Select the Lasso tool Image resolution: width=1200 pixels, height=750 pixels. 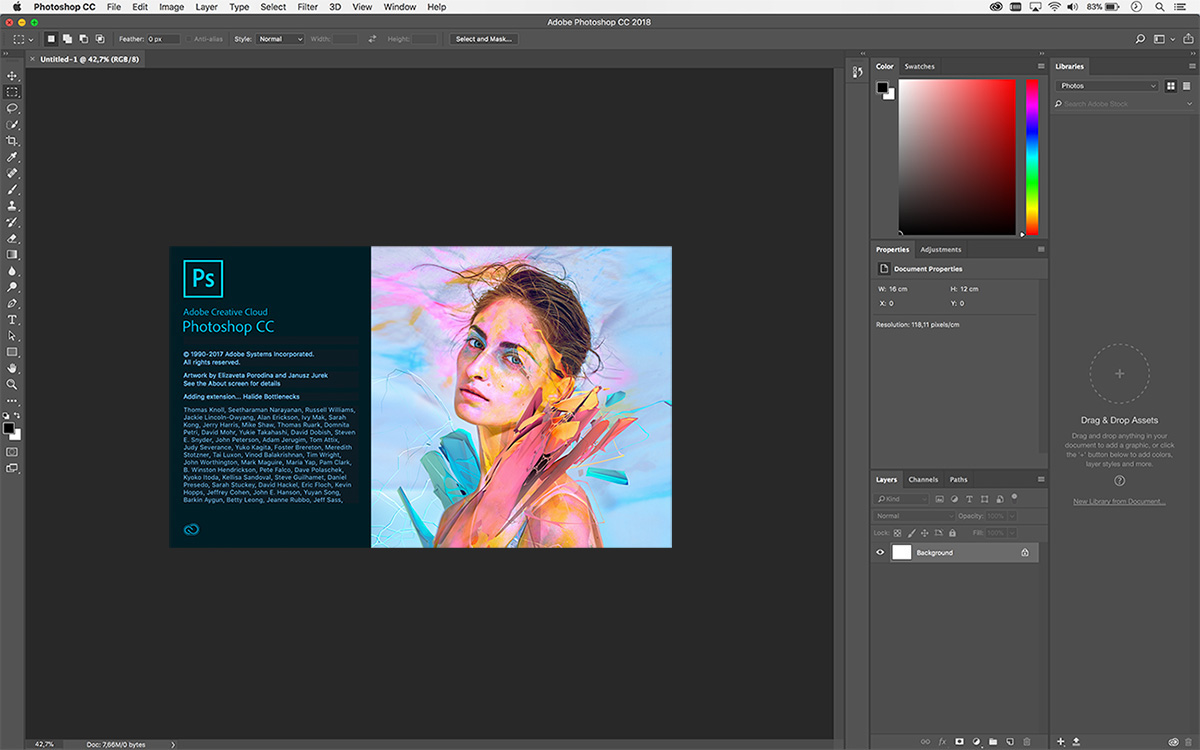tap(12, 108)
